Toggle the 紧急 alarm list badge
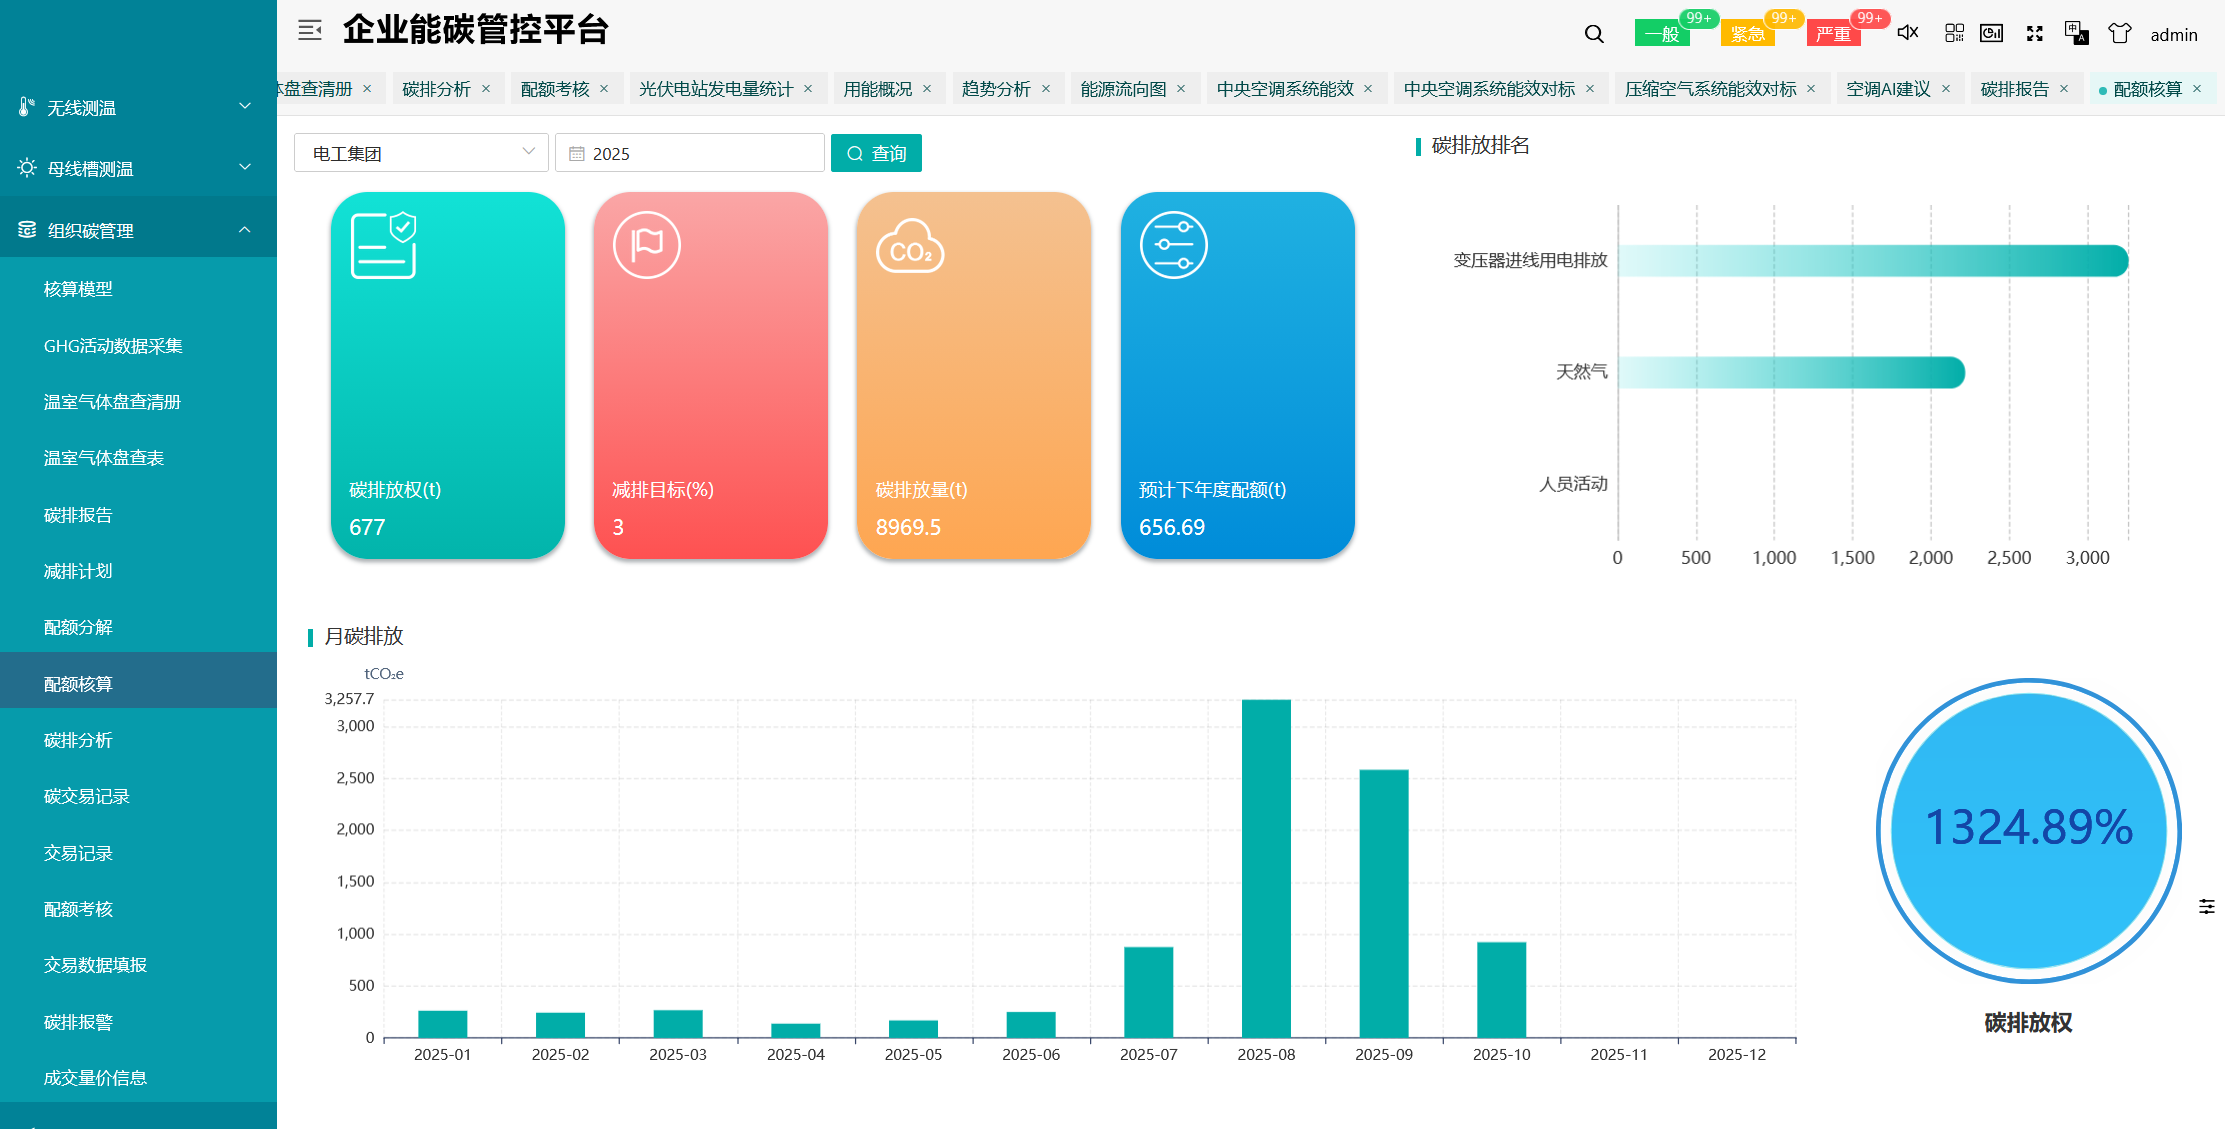 point(1747,34)
